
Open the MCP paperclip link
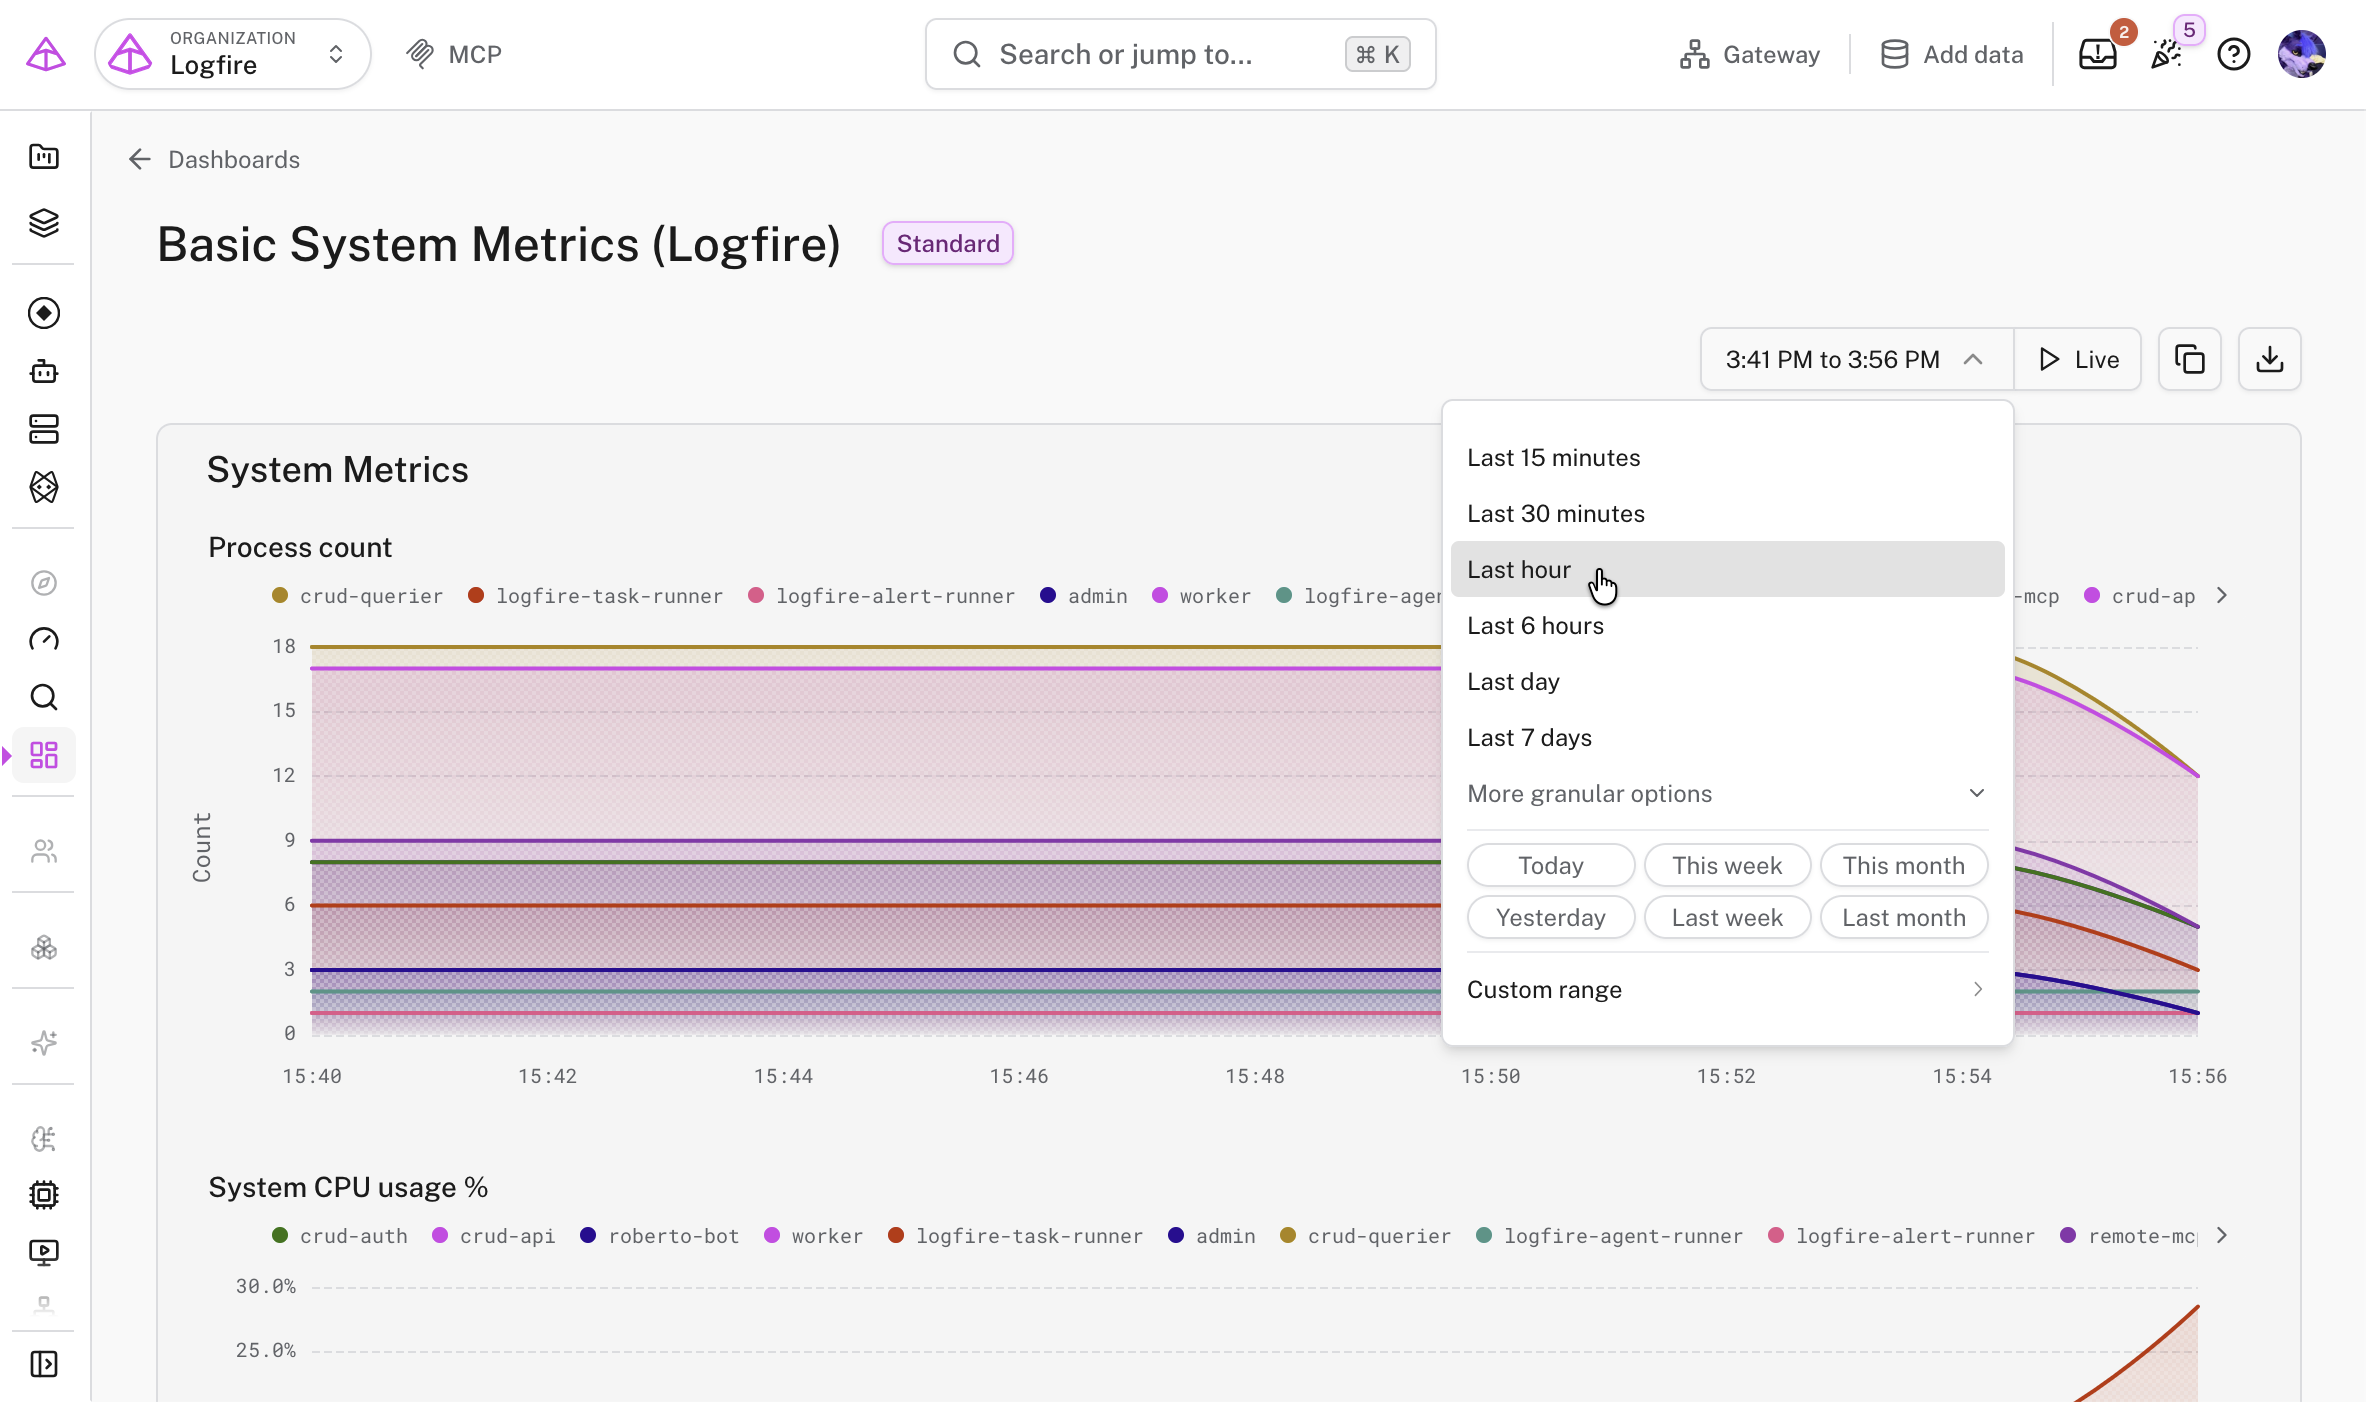click(x=454, y=54)
